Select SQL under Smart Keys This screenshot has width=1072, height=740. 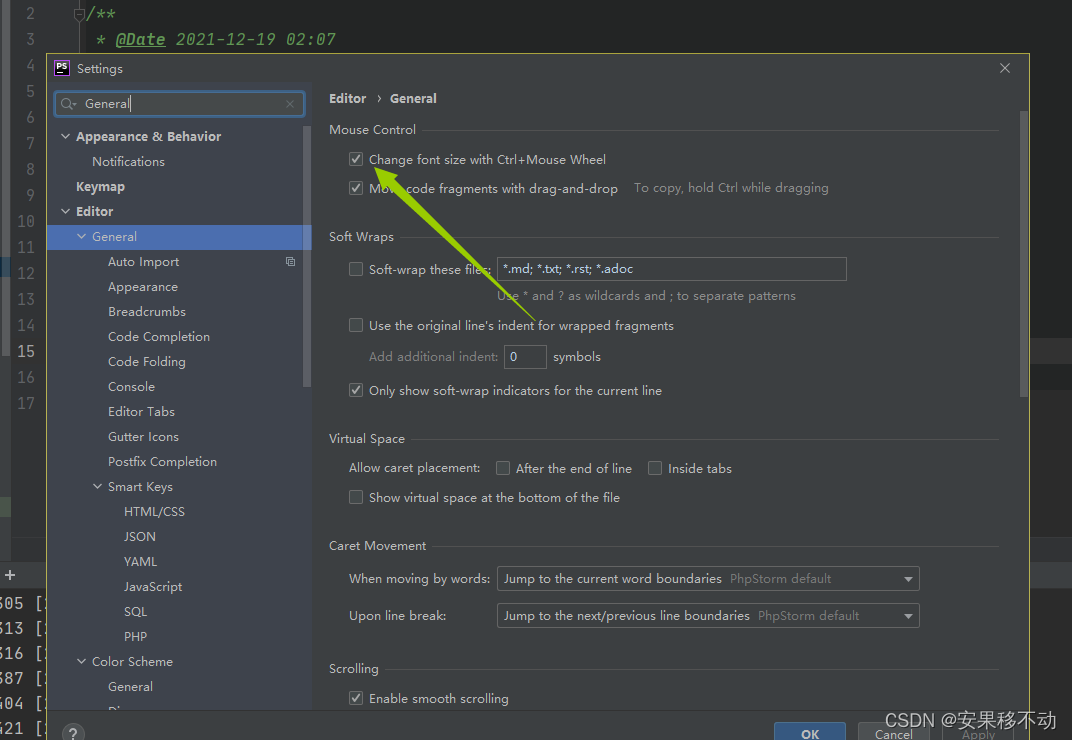pos(135,611)
